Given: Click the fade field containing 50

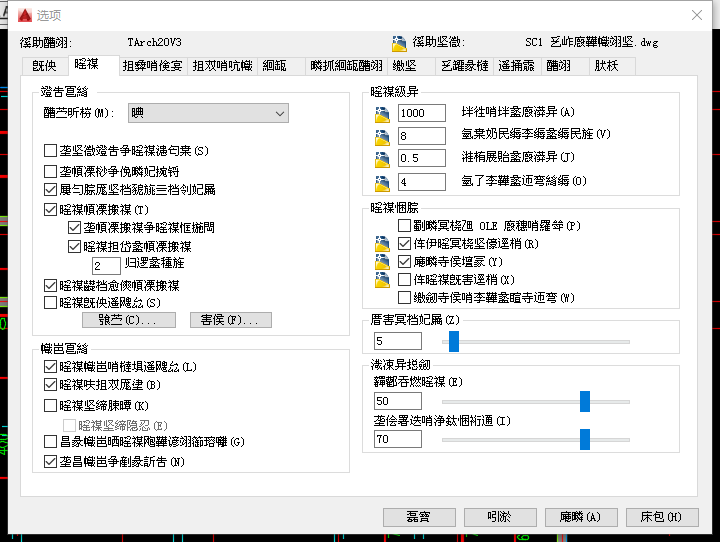Looking at the screenshot, I should point(398,401).
